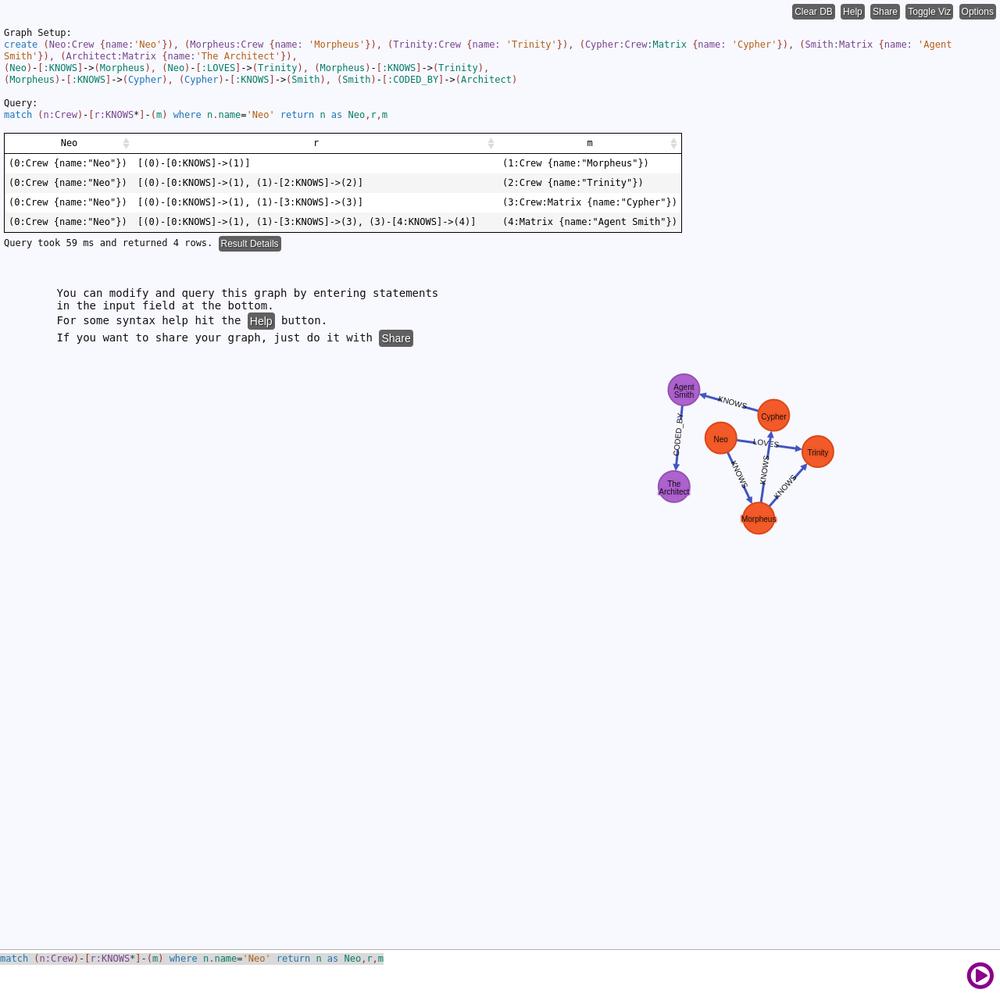
Task: Select the Neo graph node
Action: click(x=721, y=439)
